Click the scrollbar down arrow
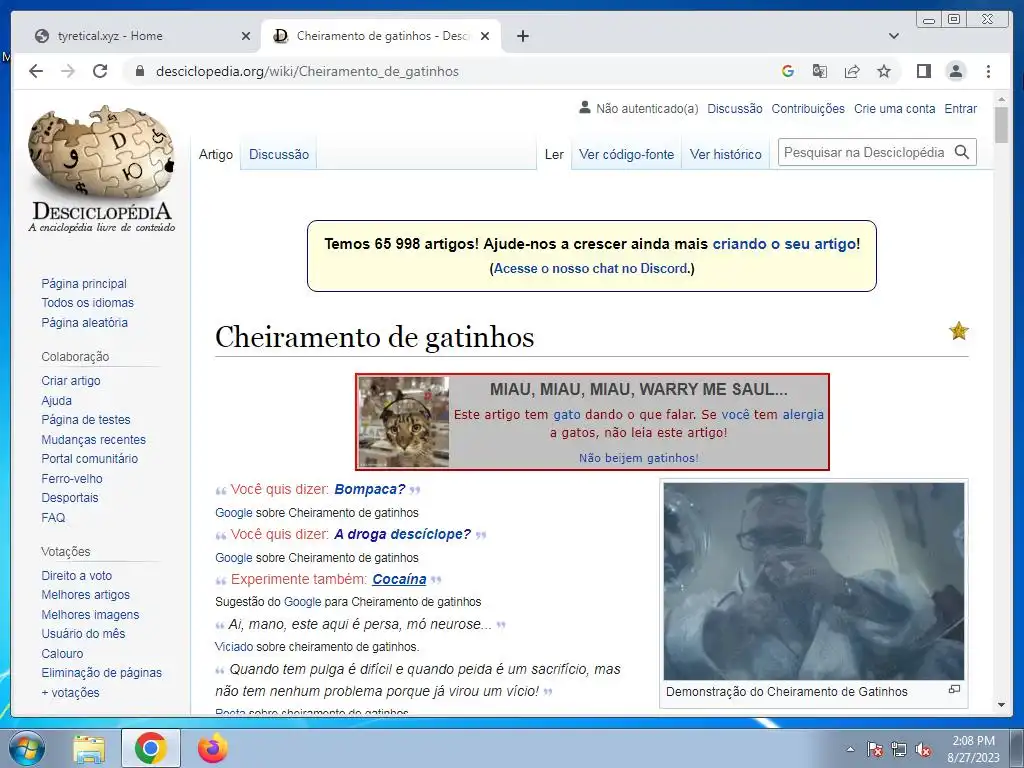The image size is (1024, 768). (1001, 705)
